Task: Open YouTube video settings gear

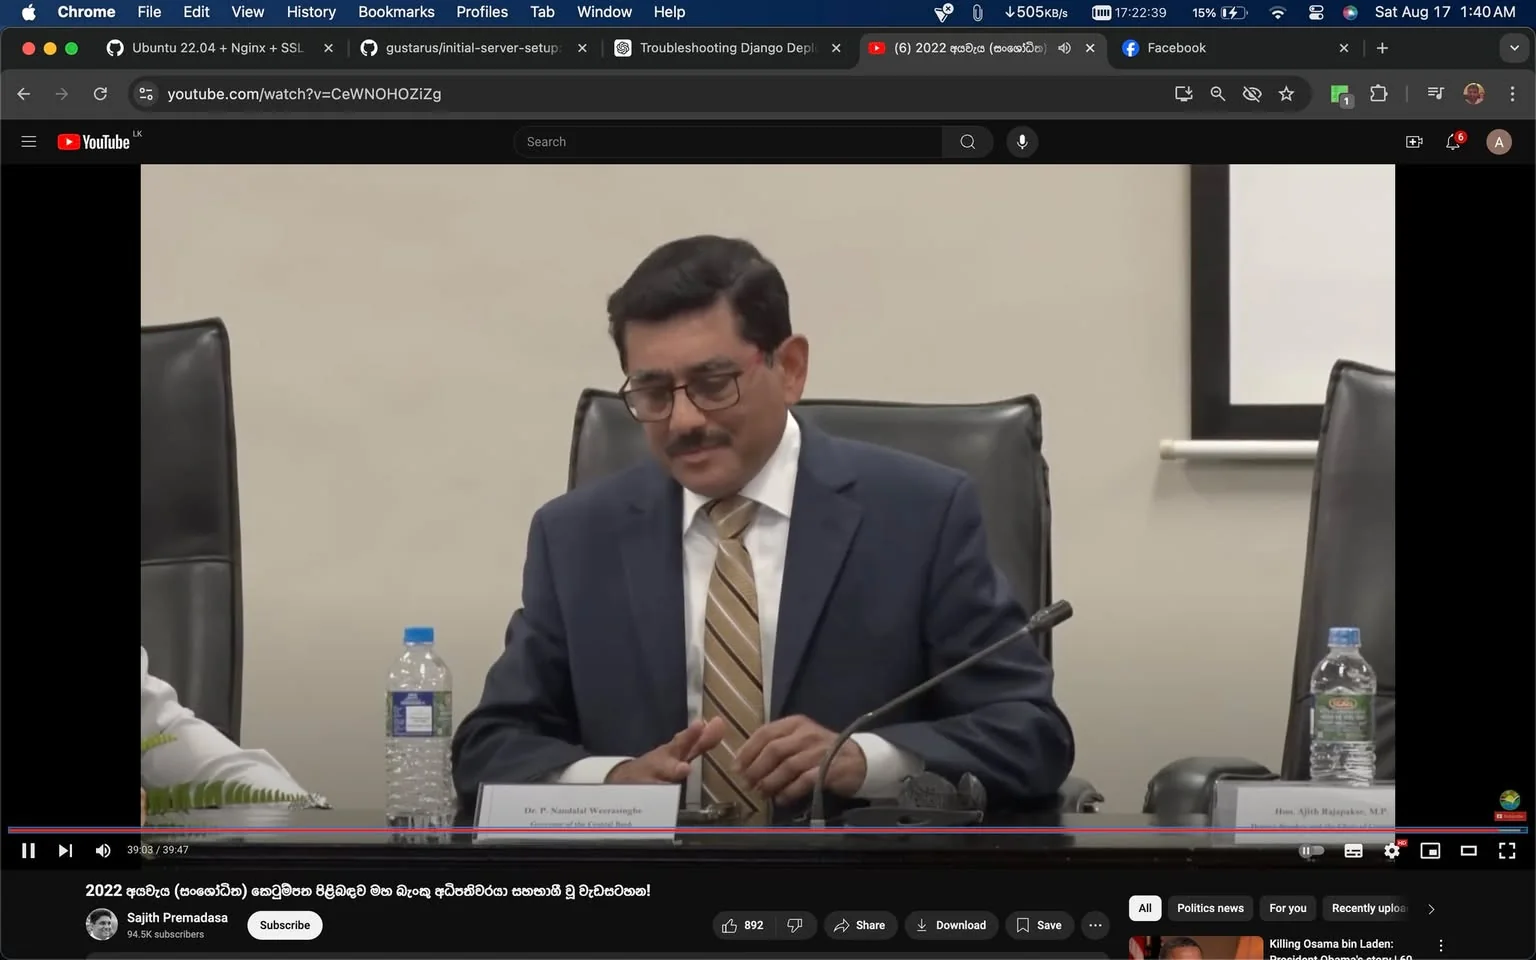Action: point(1392,851)
